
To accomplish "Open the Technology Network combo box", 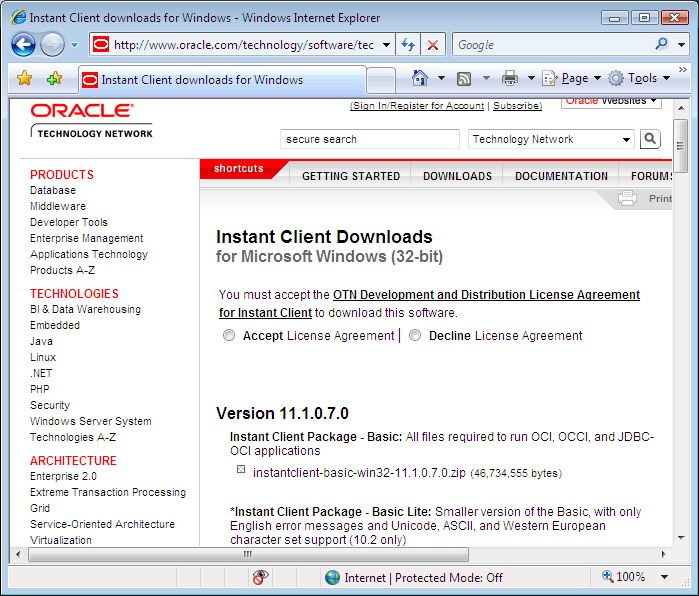I will [551, 139].
